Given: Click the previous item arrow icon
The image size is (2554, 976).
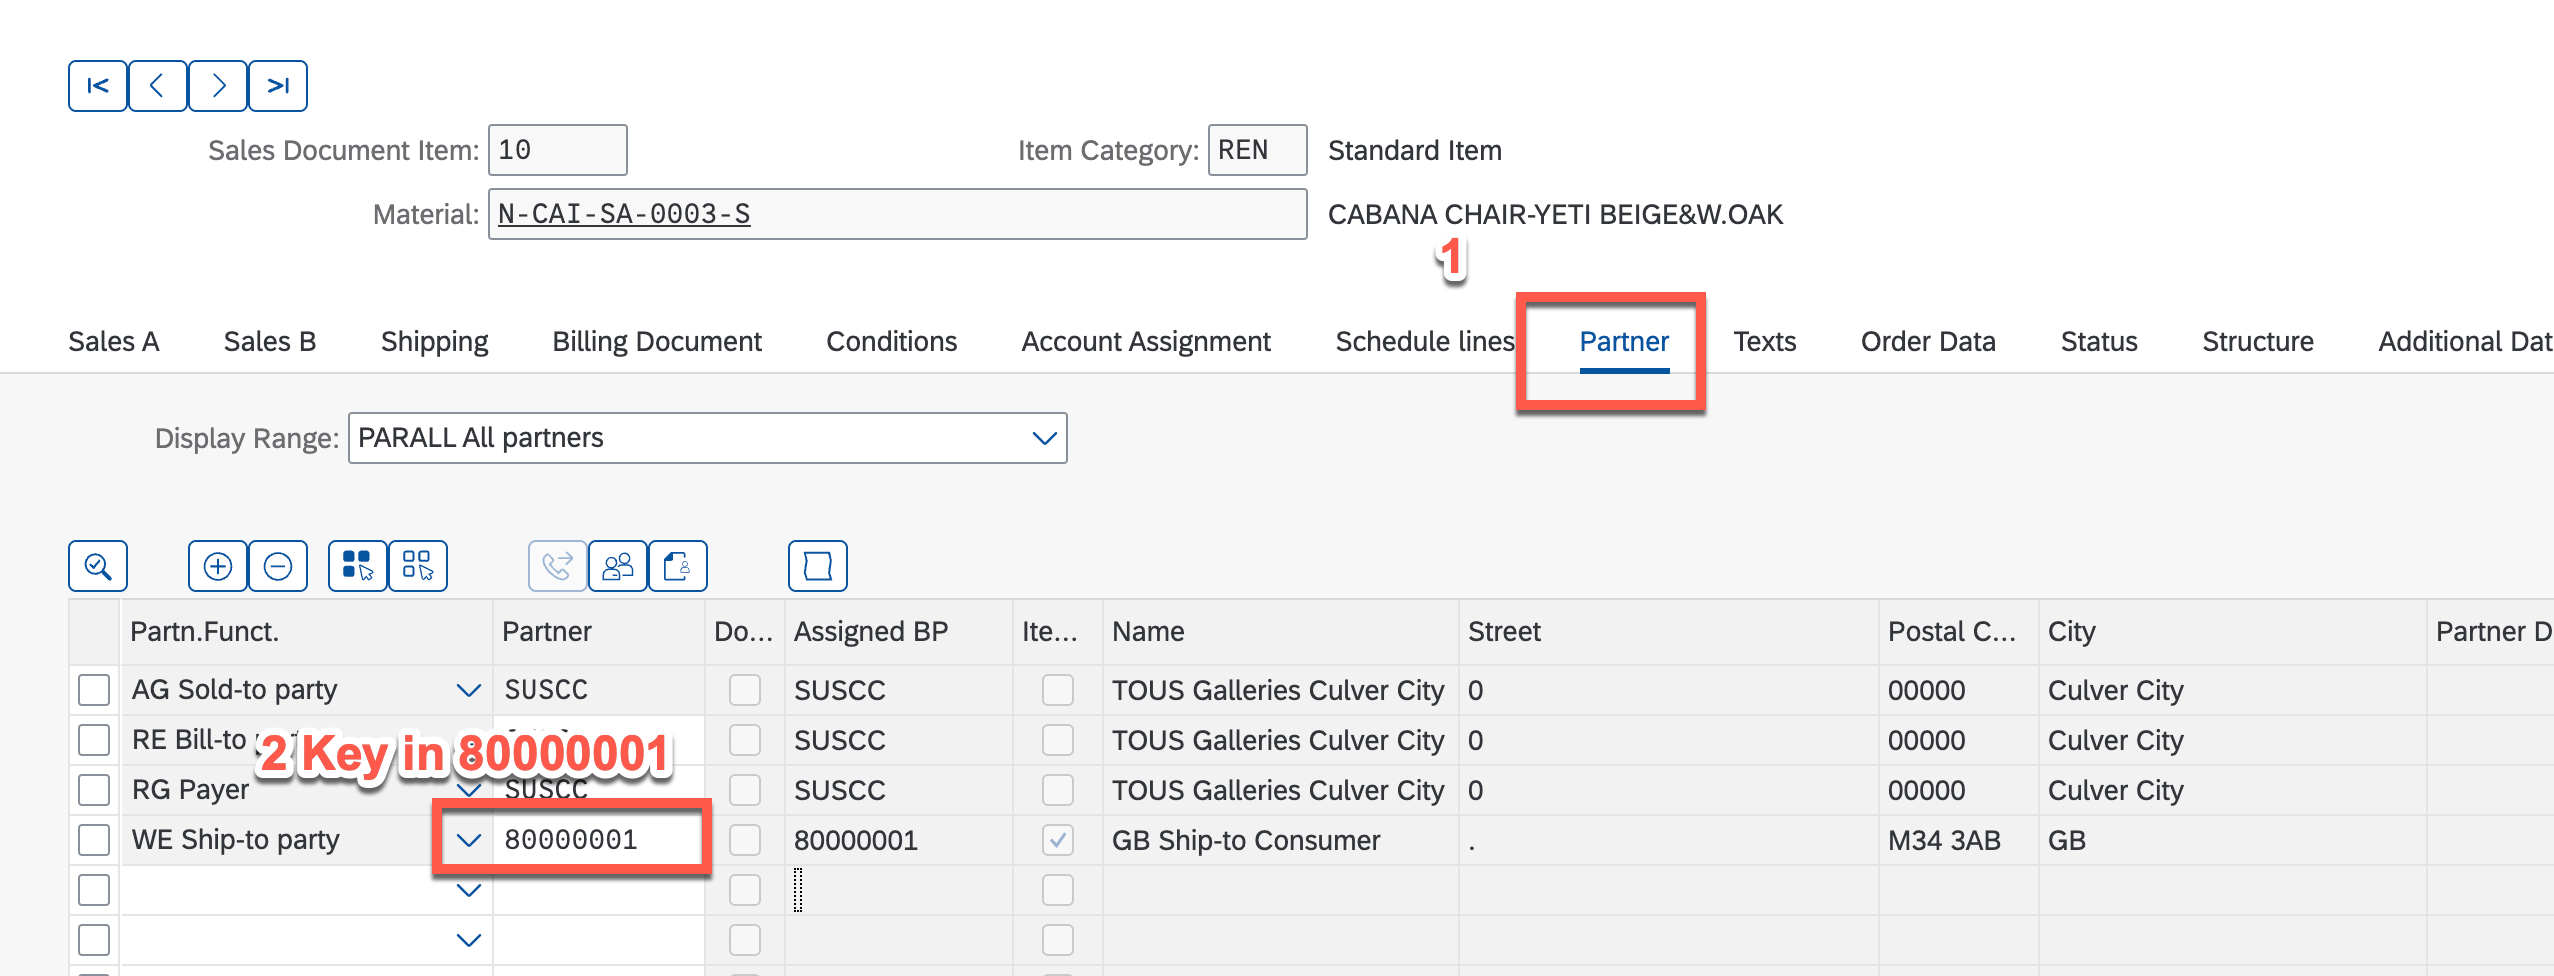Looking at the screenshot, I should click(x=157, y=86).
